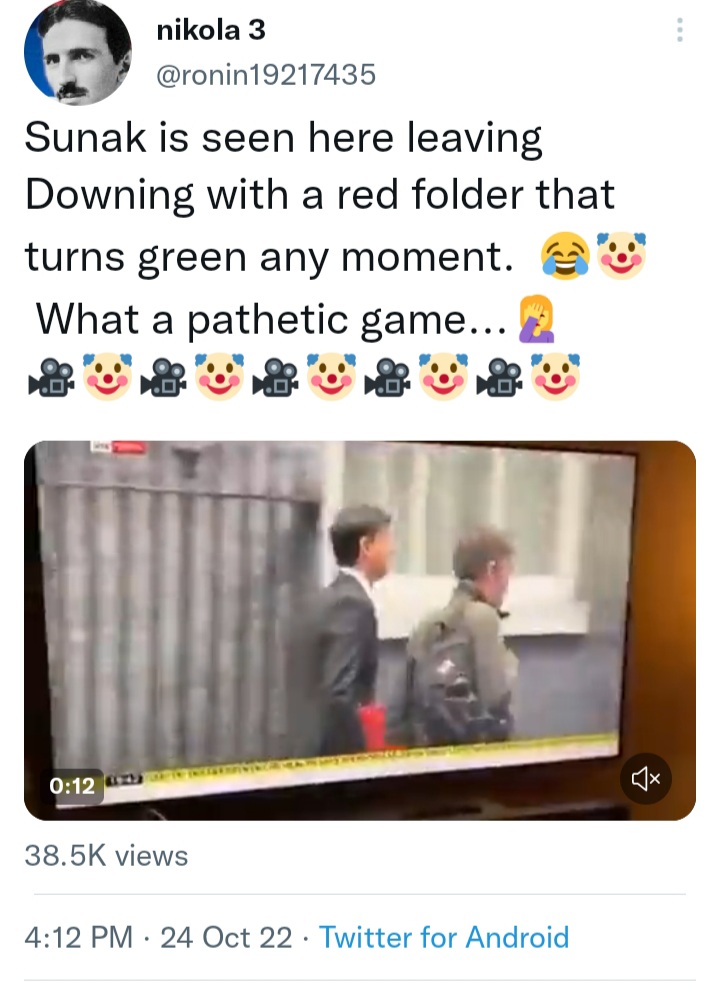The image size is (720, 987).
Task: Click the 24 Oct 22 date
Action: click(x=227, y=937)
